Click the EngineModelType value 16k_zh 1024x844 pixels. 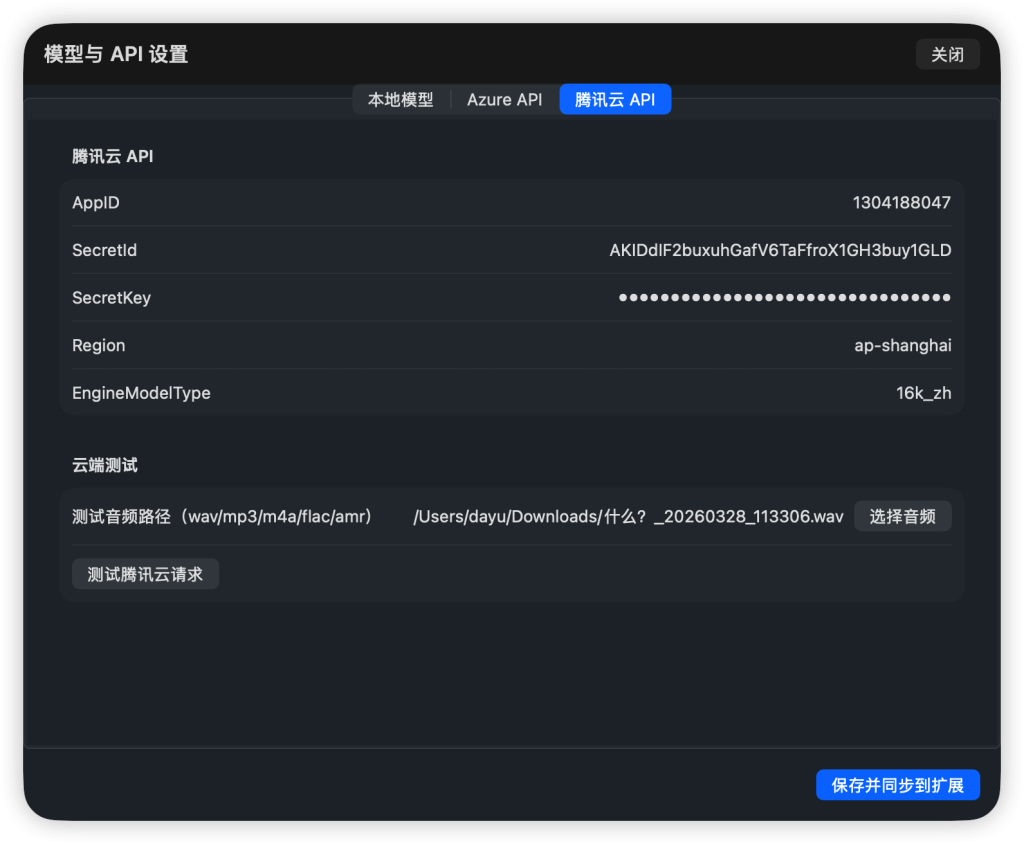coord(923,393)
